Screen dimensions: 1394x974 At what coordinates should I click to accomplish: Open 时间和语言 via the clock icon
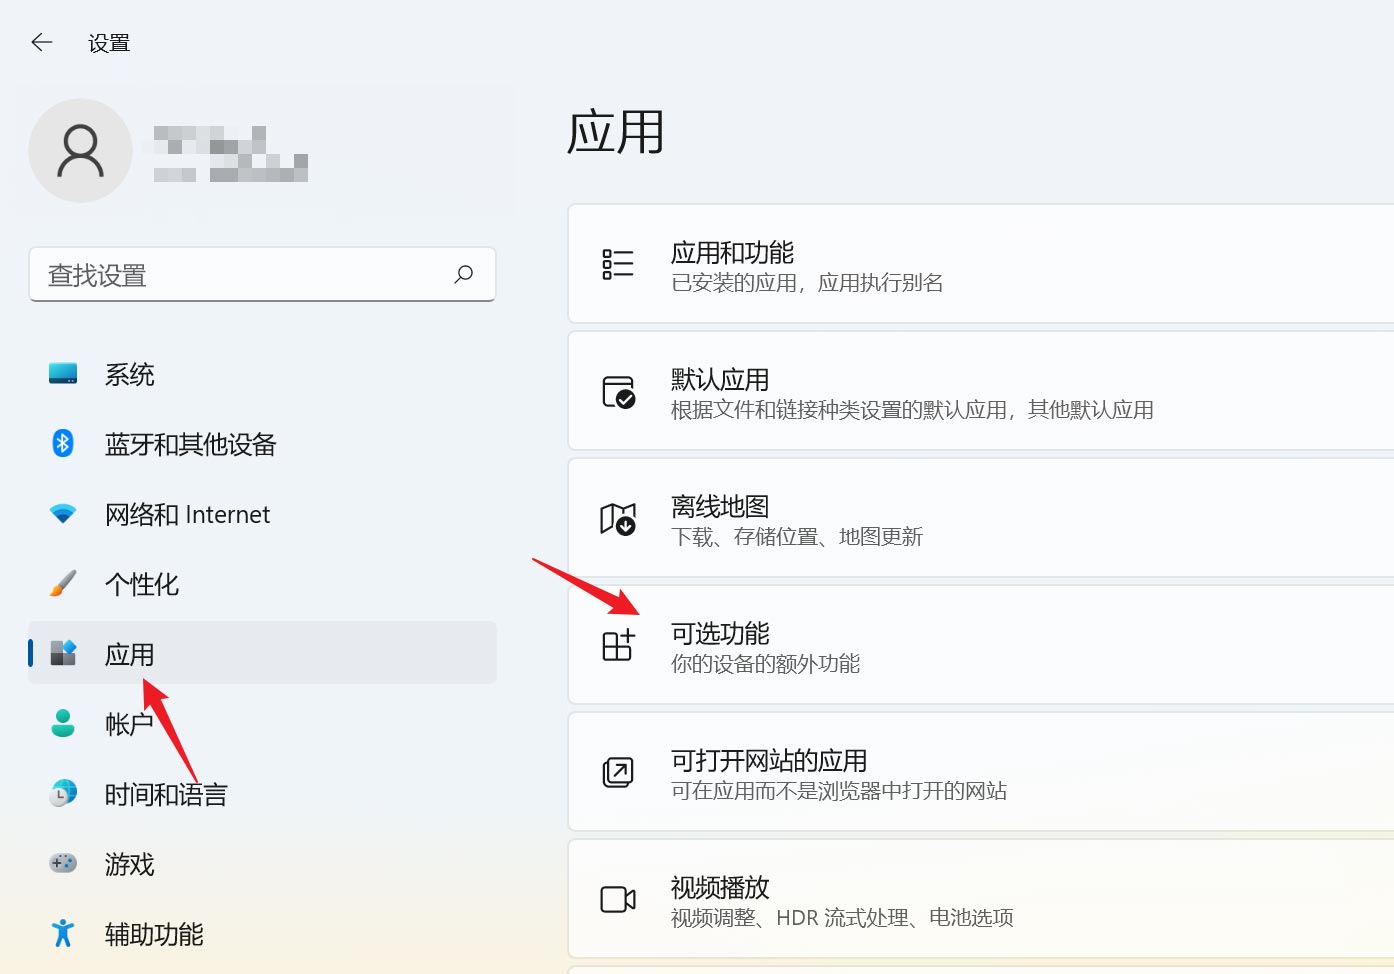(62, 793)
